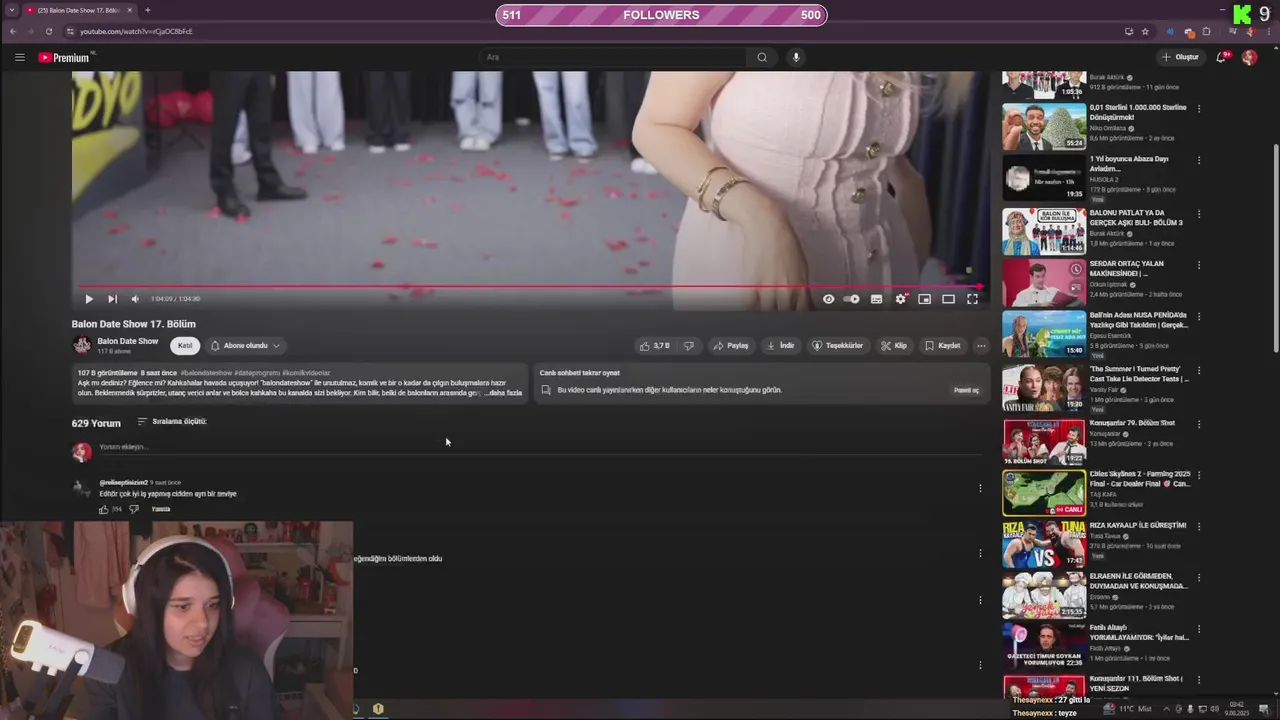The image size is (1280, 720).
Task: Open the @miliseptinizim2 commenter profile
Action: [123, 483]
